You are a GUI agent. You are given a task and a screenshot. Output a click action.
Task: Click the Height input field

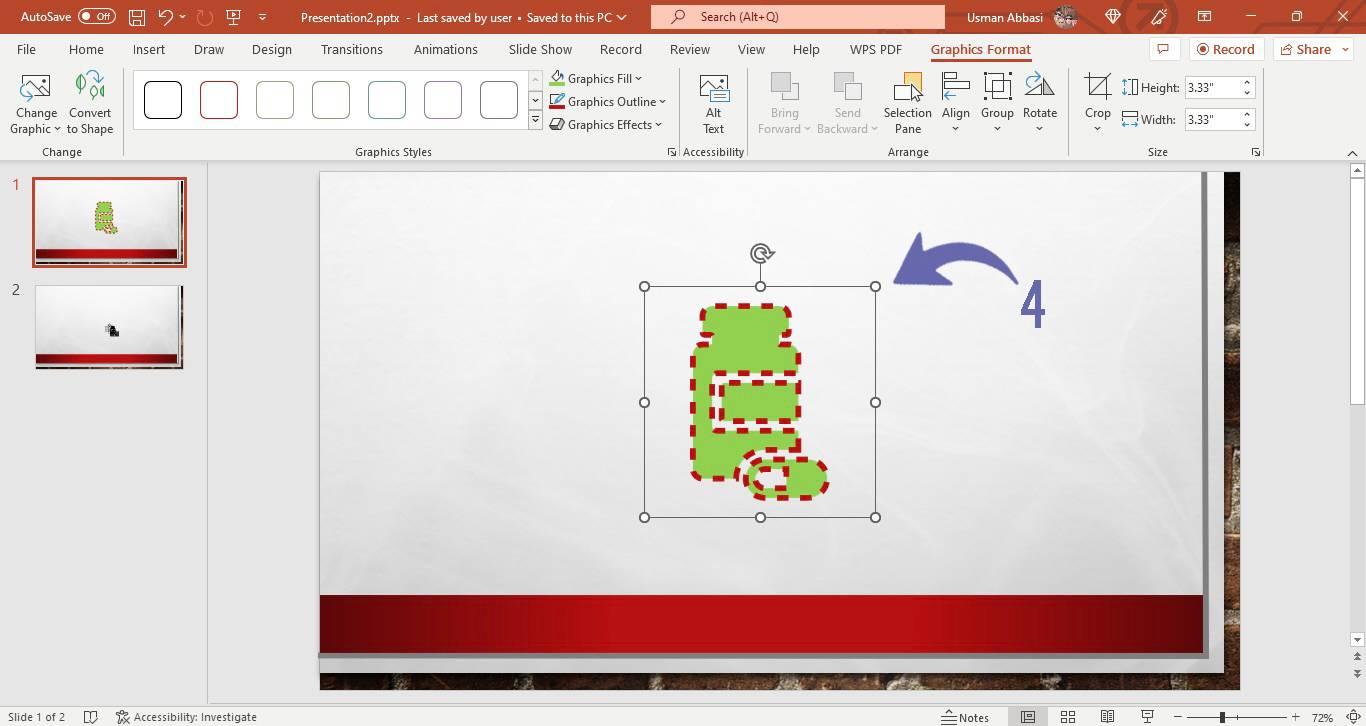1213,88
